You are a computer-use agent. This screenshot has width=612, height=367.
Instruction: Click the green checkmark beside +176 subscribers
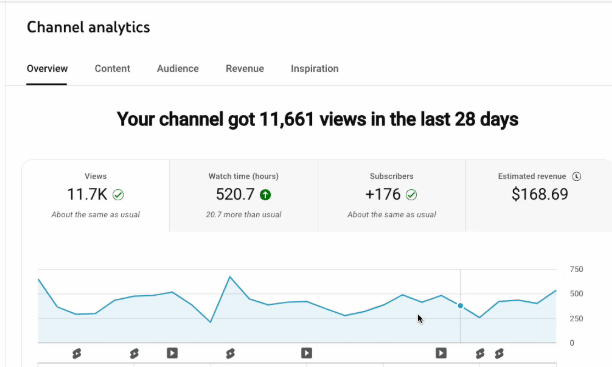coord(411,194)
